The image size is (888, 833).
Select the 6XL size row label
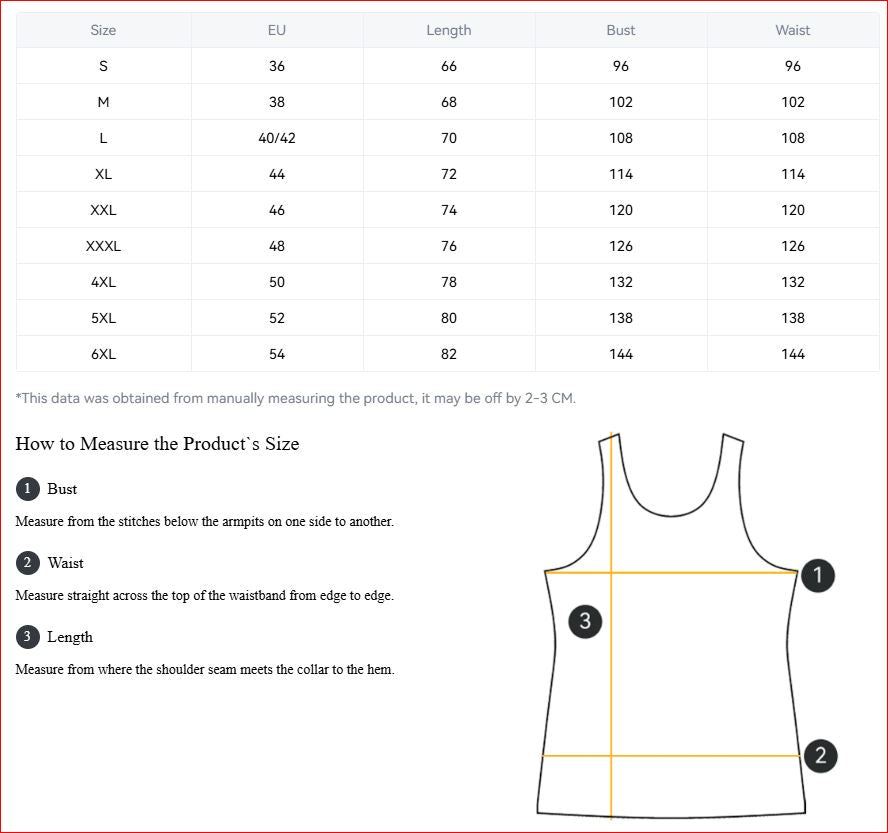pos(104,354)
